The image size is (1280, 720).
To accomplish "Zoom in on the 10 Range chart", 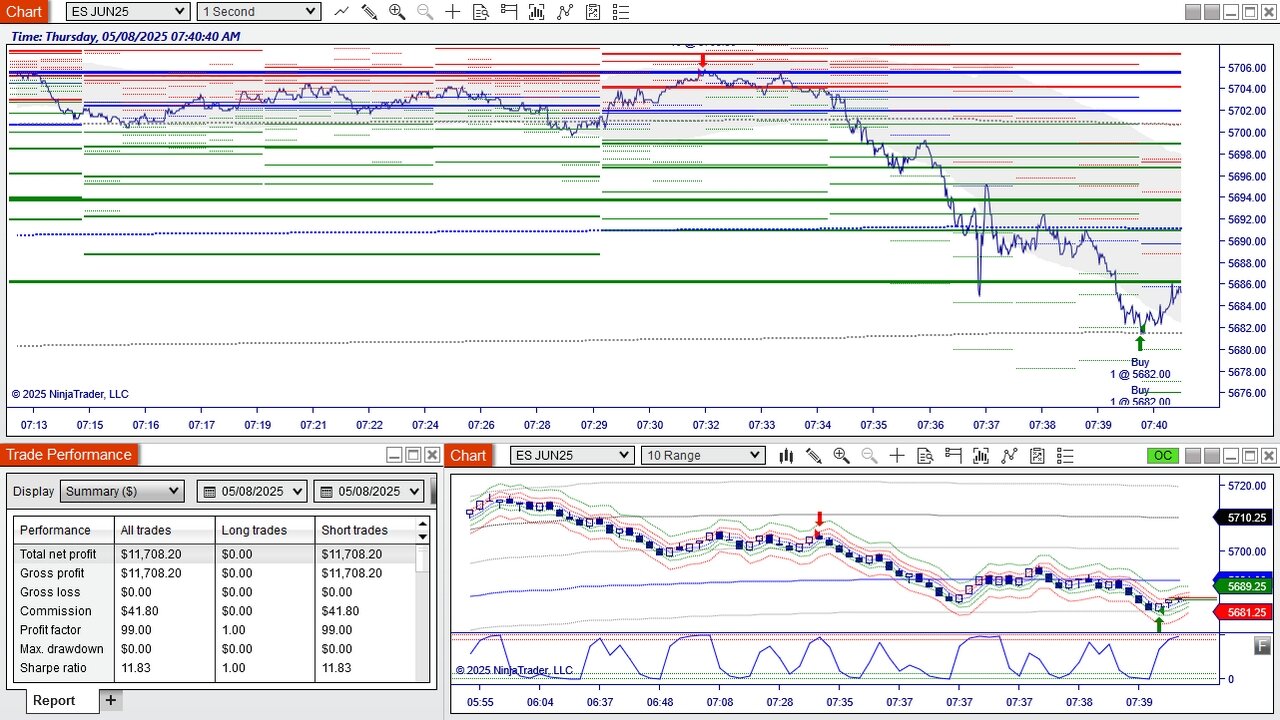I will pyautogui.click(x=841, y=456).
